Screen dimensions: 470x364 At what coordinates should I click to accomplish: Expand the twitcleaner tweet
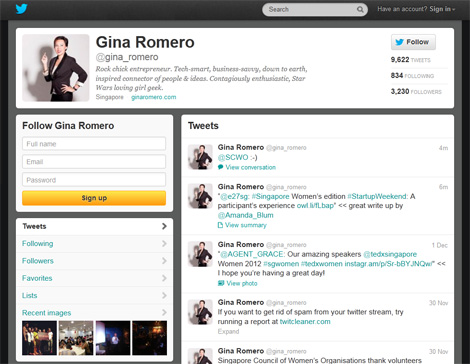(x=228, y=331)
